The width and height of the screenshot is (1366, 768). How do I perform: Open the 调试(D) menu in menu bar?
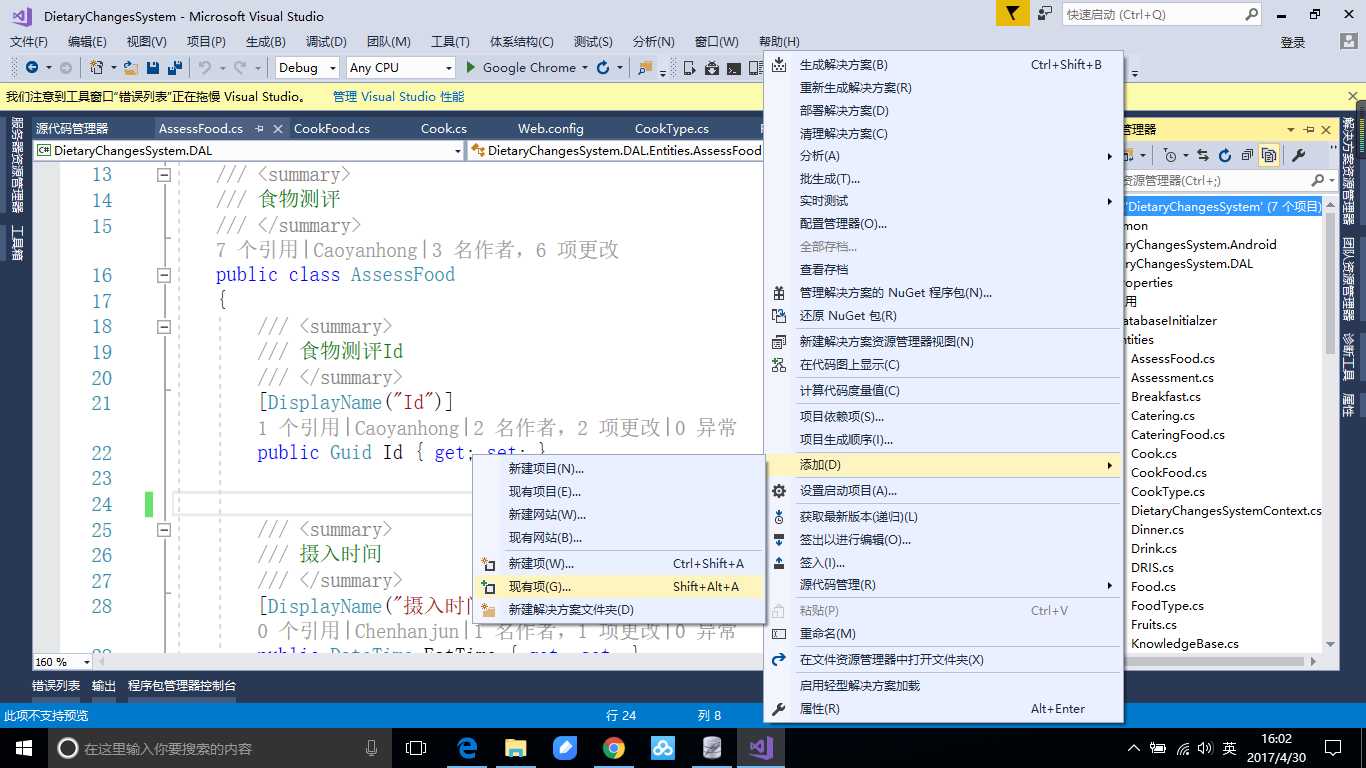[326, 41]
